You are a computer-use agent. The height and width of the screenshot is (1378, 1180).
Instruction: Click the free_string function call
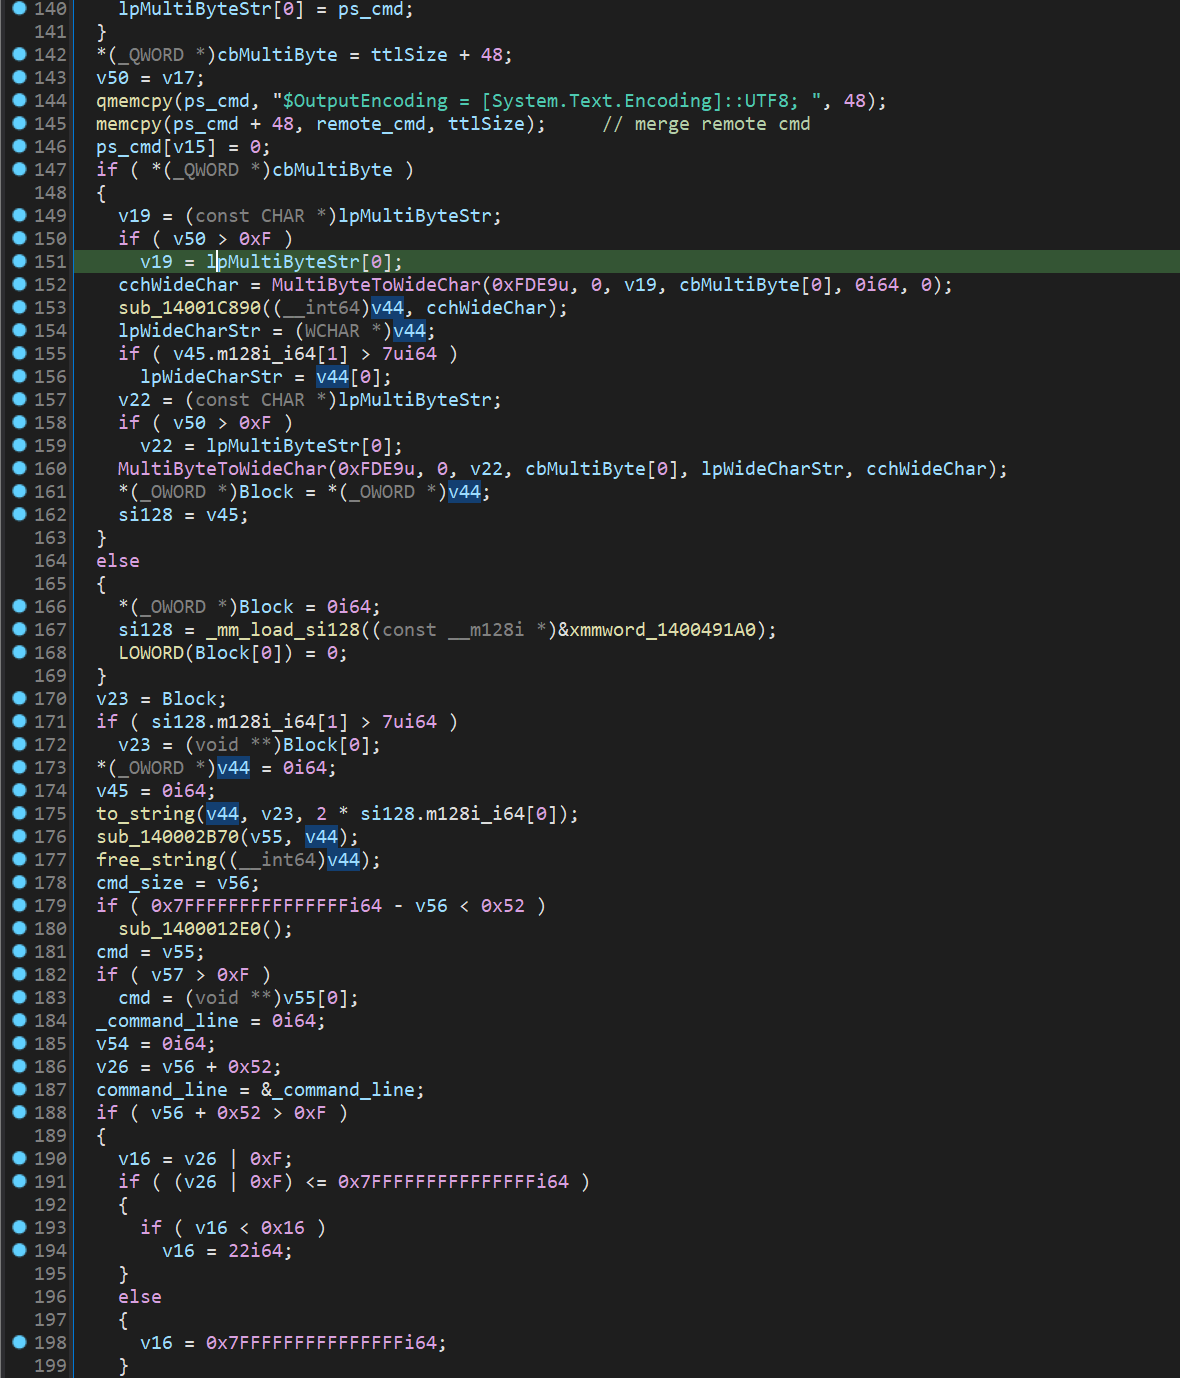point(156,860)
